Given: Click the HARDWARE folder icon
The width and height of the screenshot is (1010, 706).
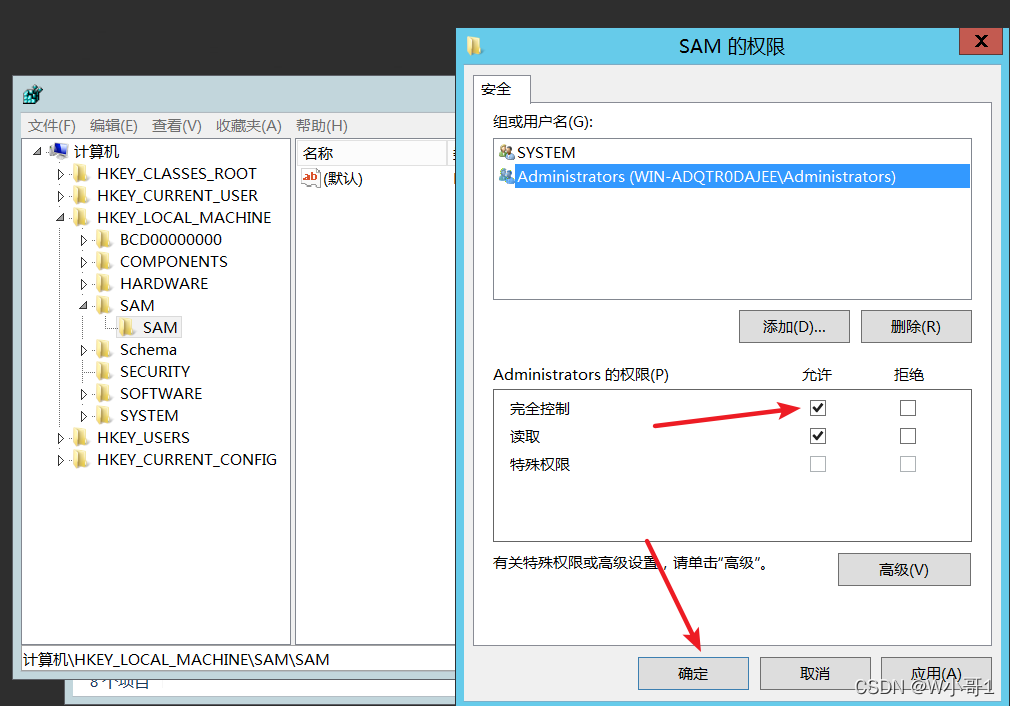Looking at the screenshot, I should (x=104, y=283).
